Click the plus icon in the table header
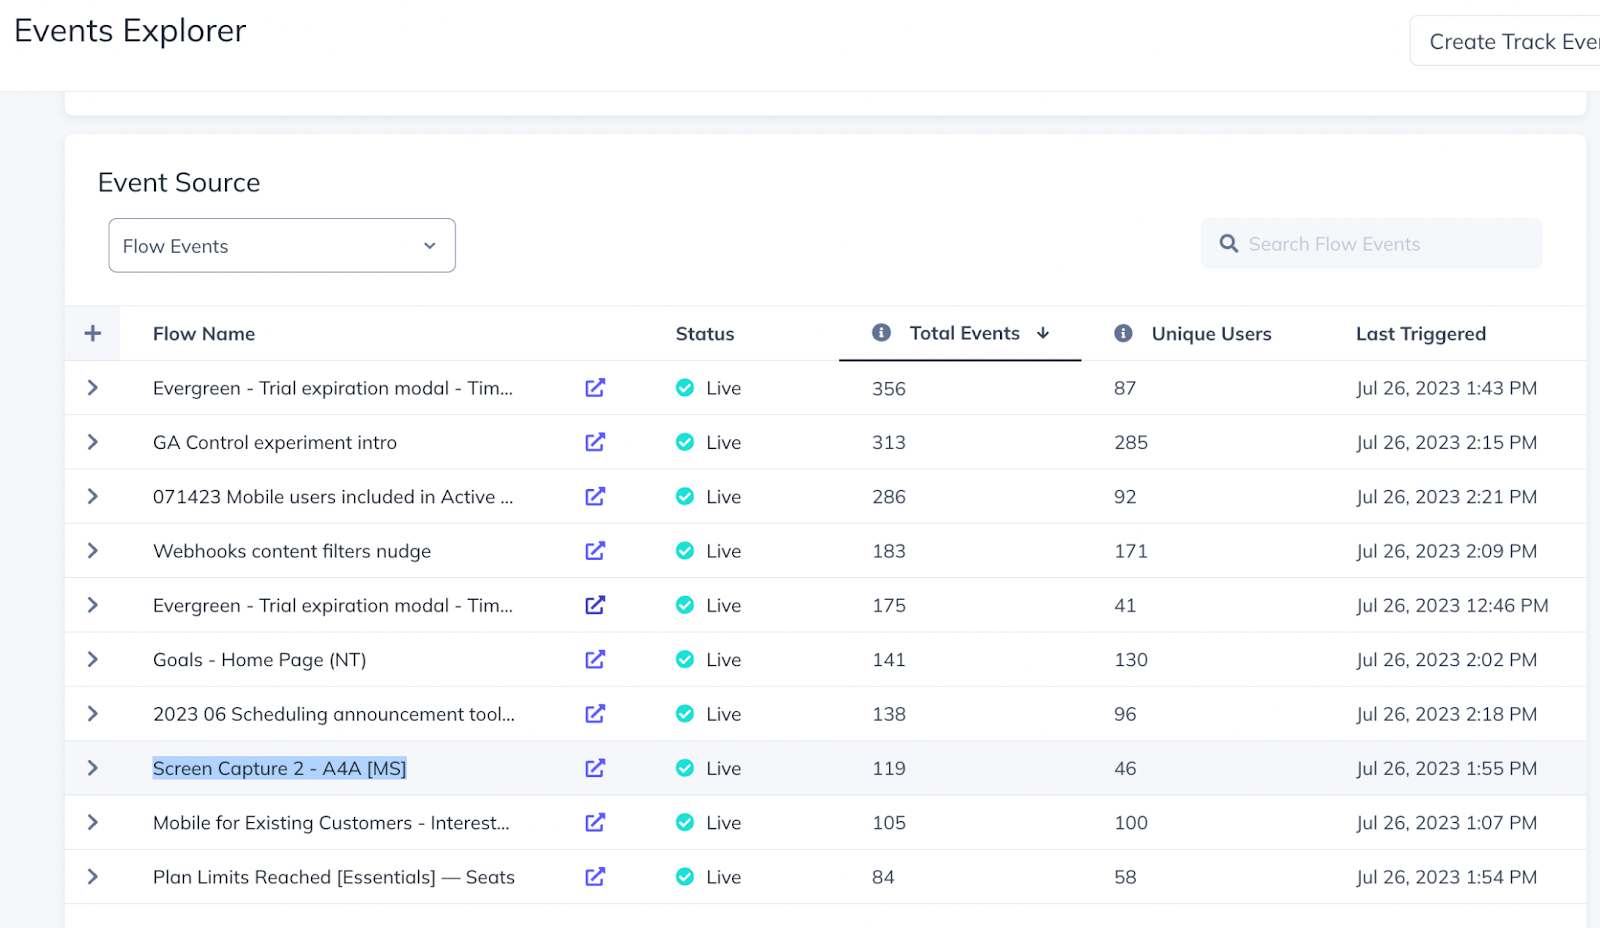 93,333
